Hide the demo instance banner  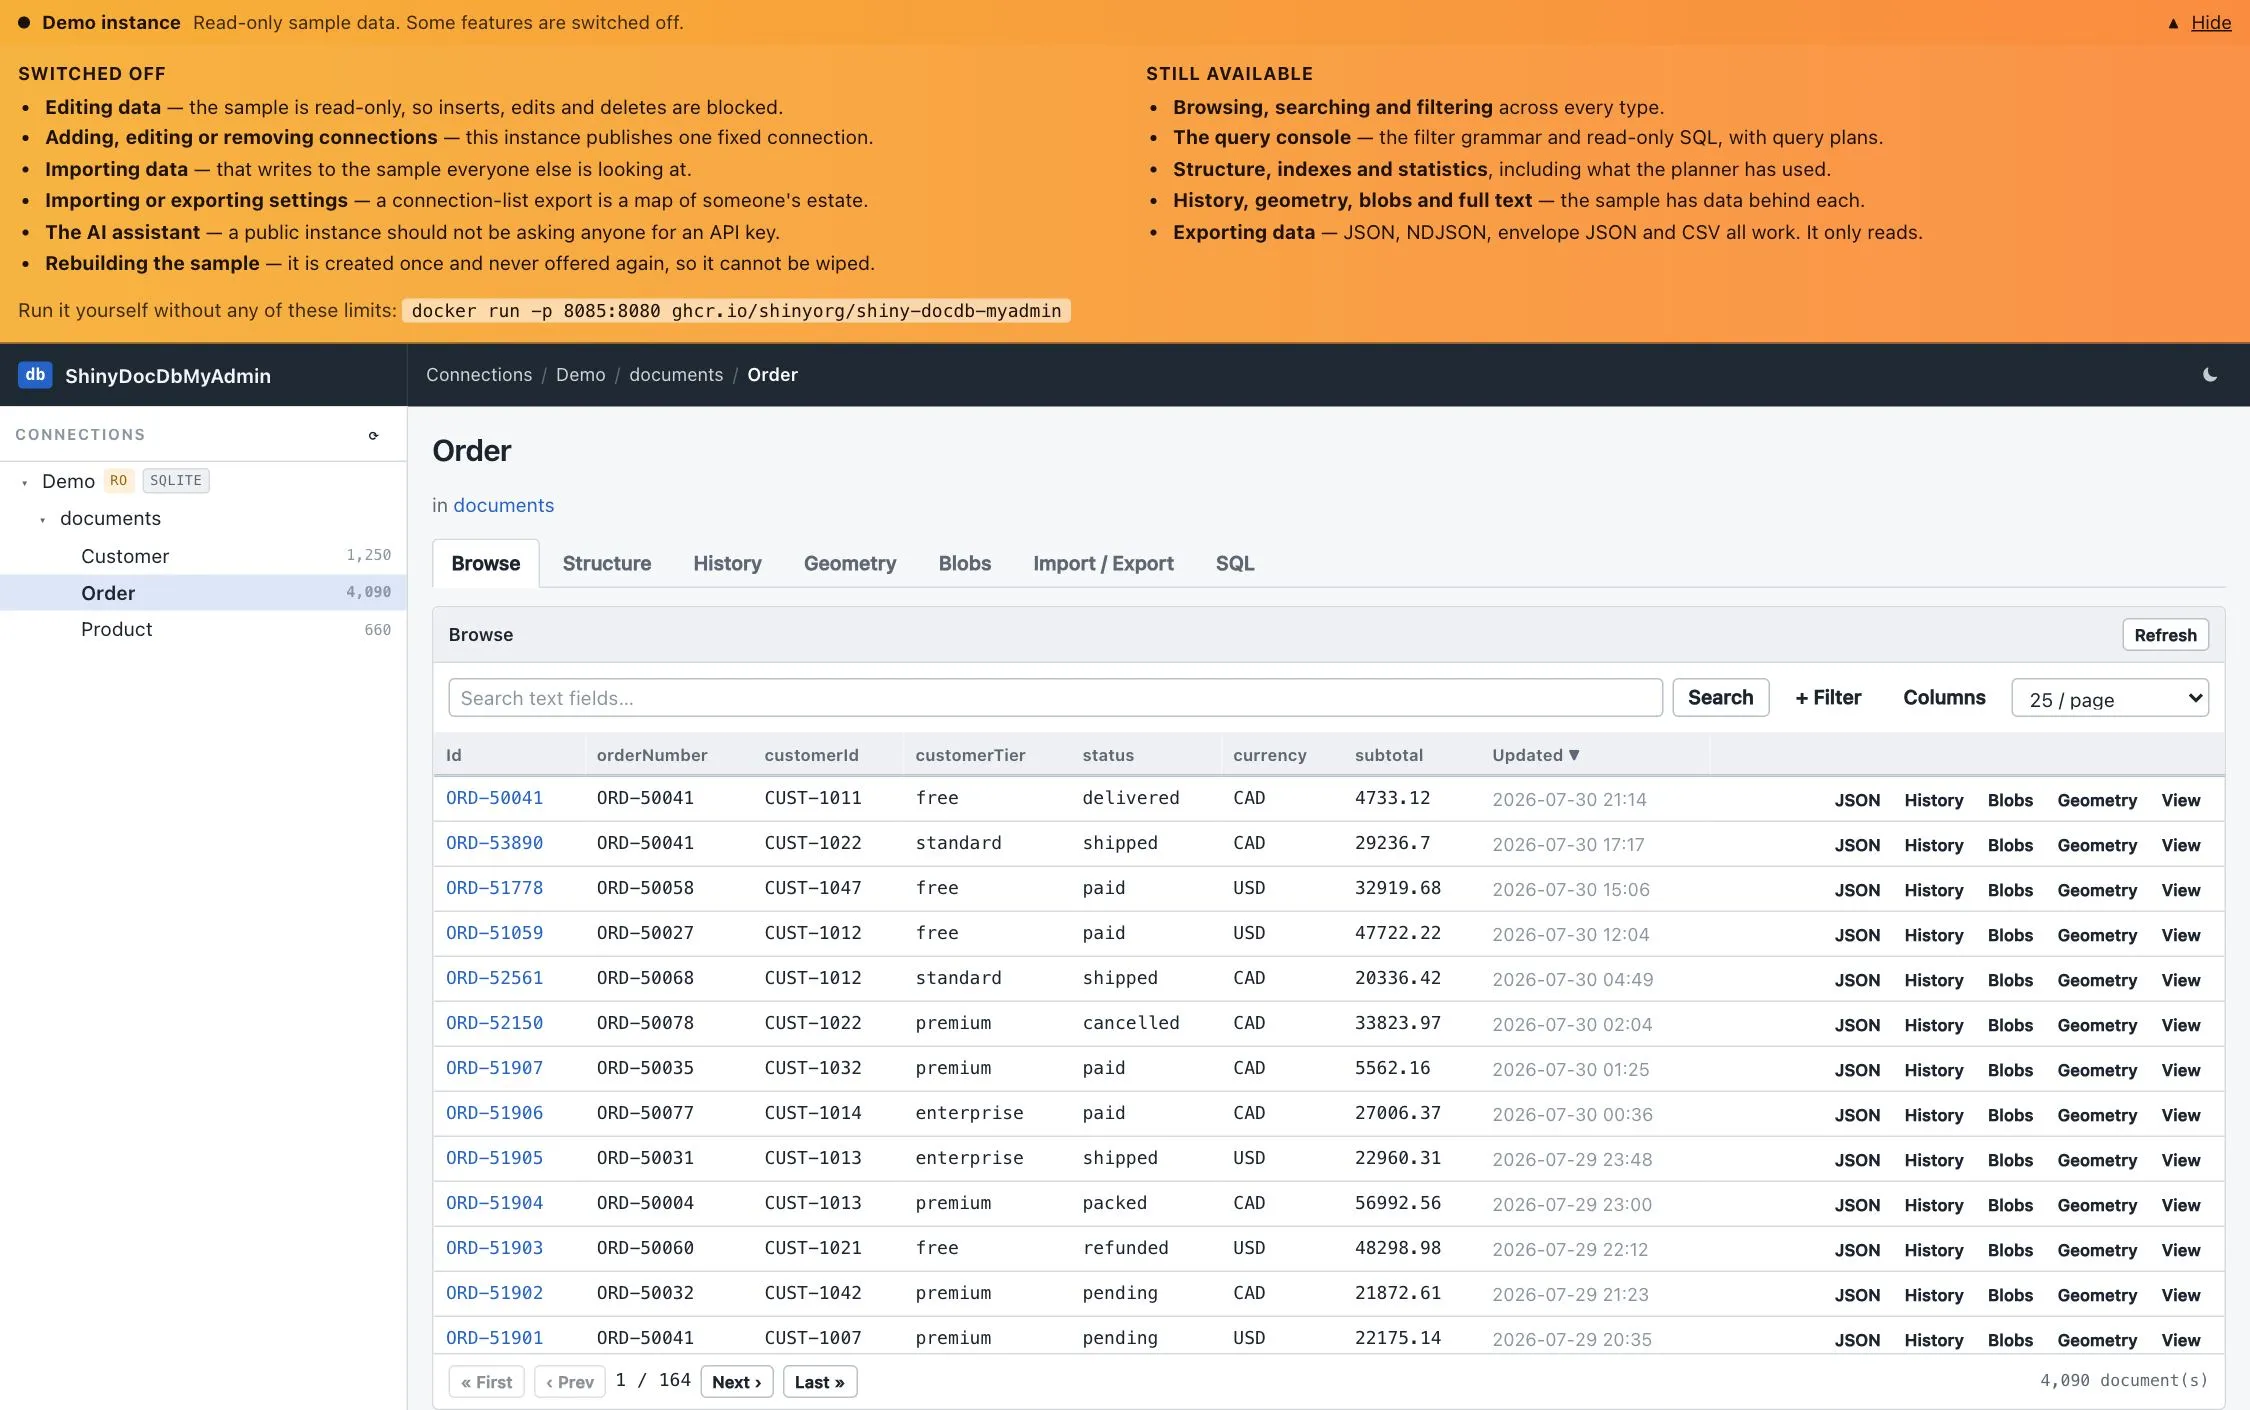coord(2211,23)
